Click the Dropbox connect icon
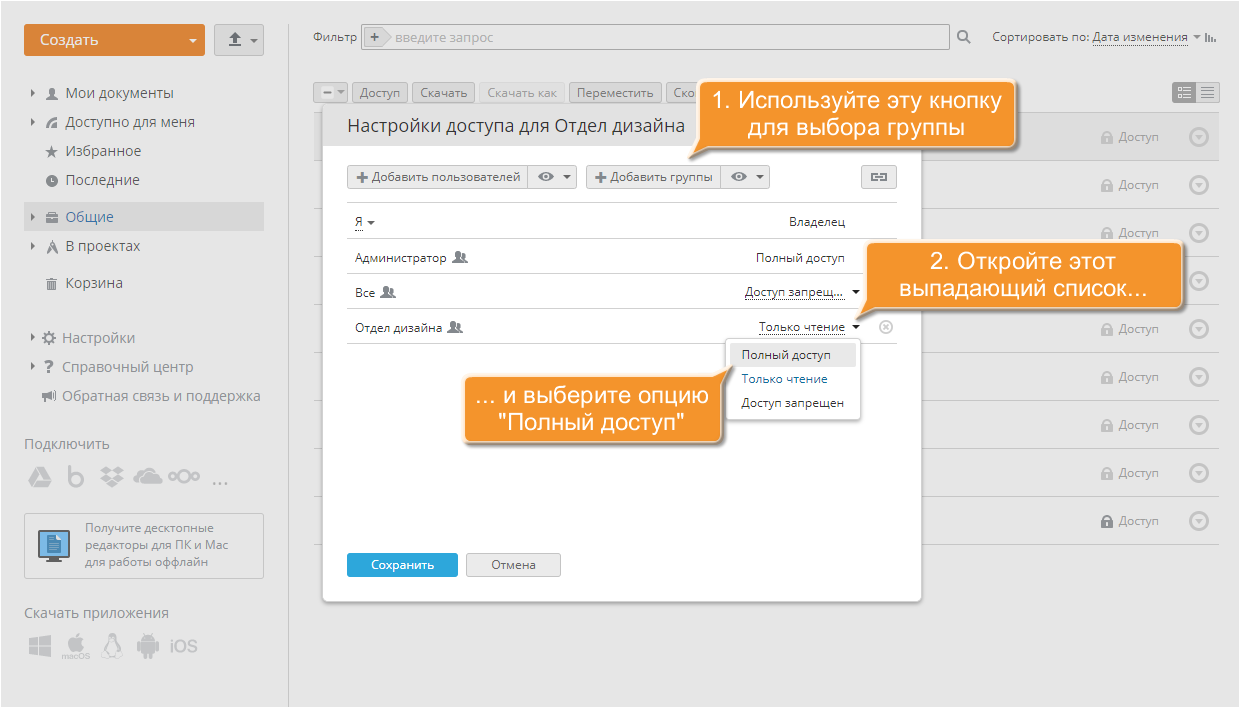The height and width of the screenshot is (708, 1240). 112,478
